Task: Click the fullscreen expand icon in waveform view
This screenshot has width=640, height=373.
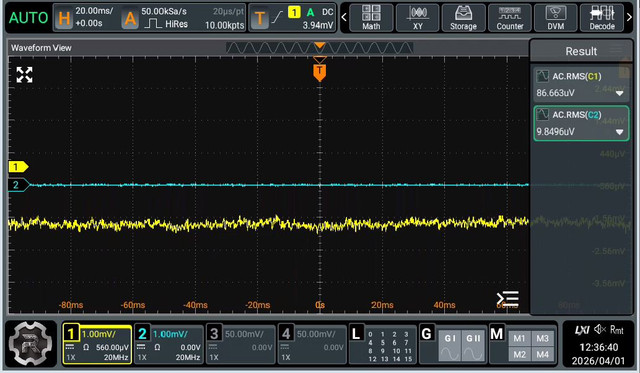Action: point(24,75)
